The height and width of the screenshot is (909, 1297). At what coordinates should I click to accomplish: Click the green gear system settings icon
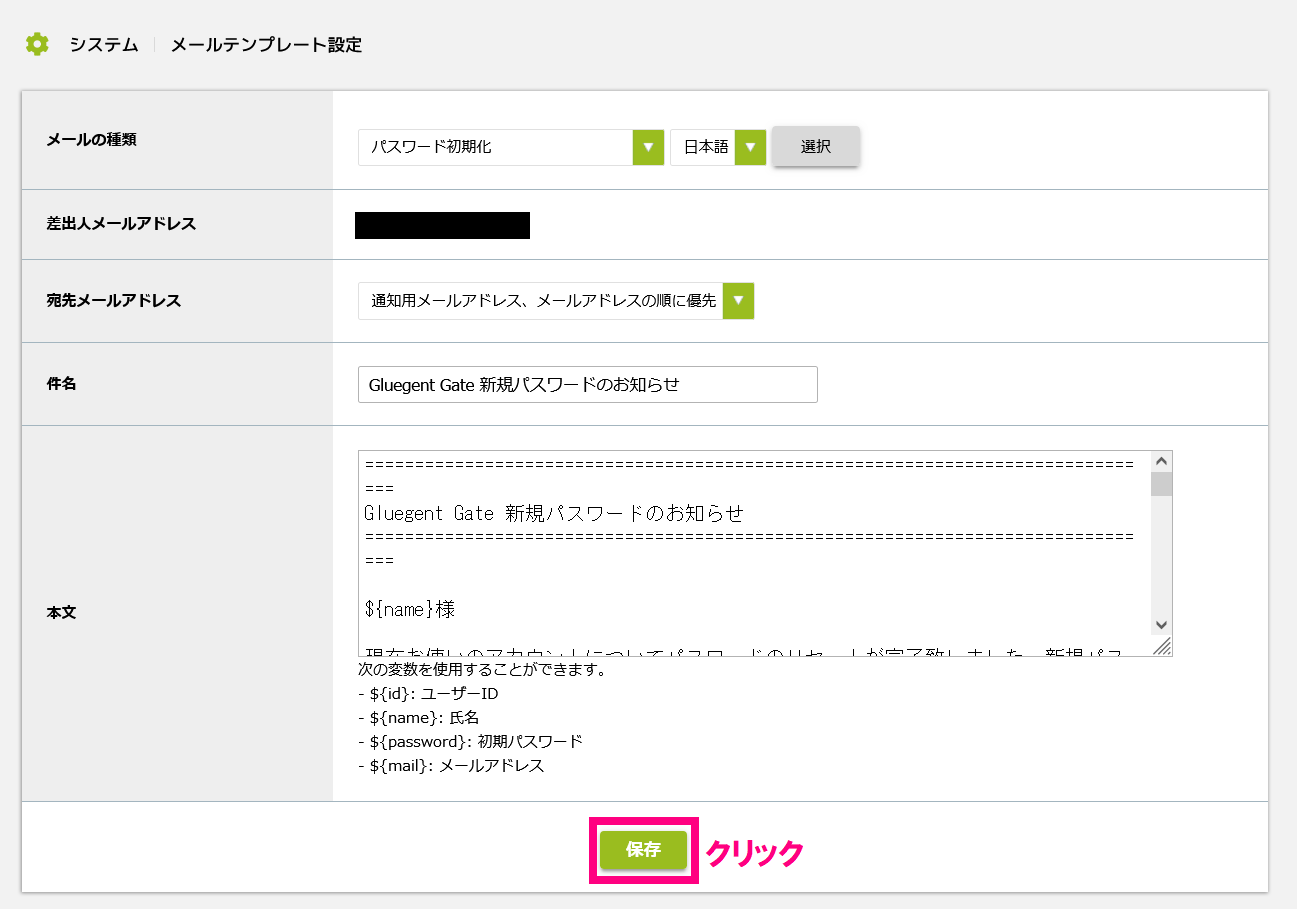(36, 44)
